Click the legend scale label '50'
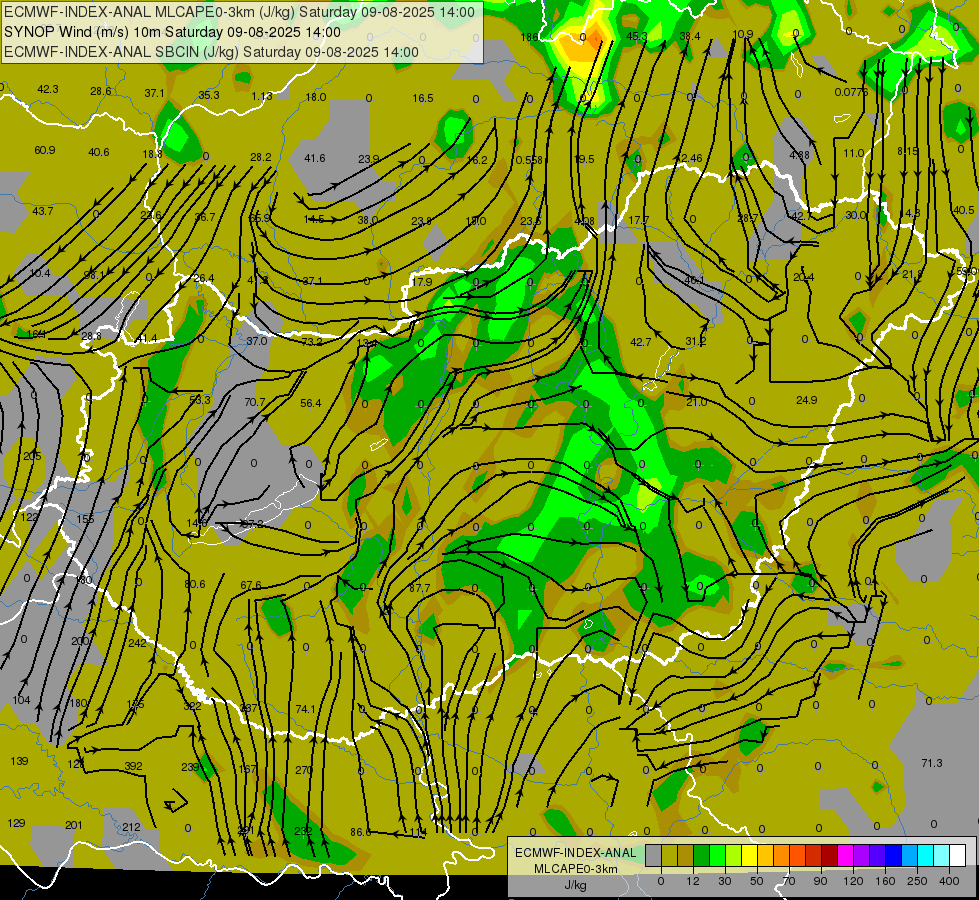This screenshot has height=900, width=979. (x=757, y=881)
